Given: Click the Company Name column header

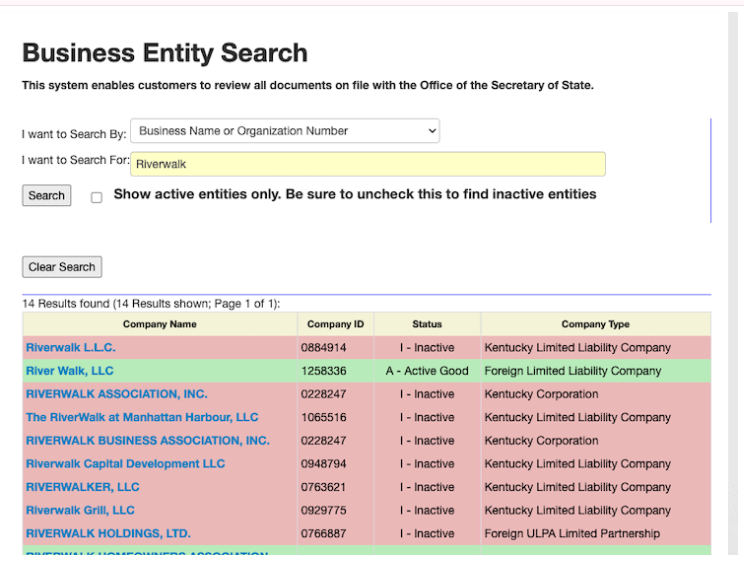Looking at the screenshot, I should (x=160, y=324).
